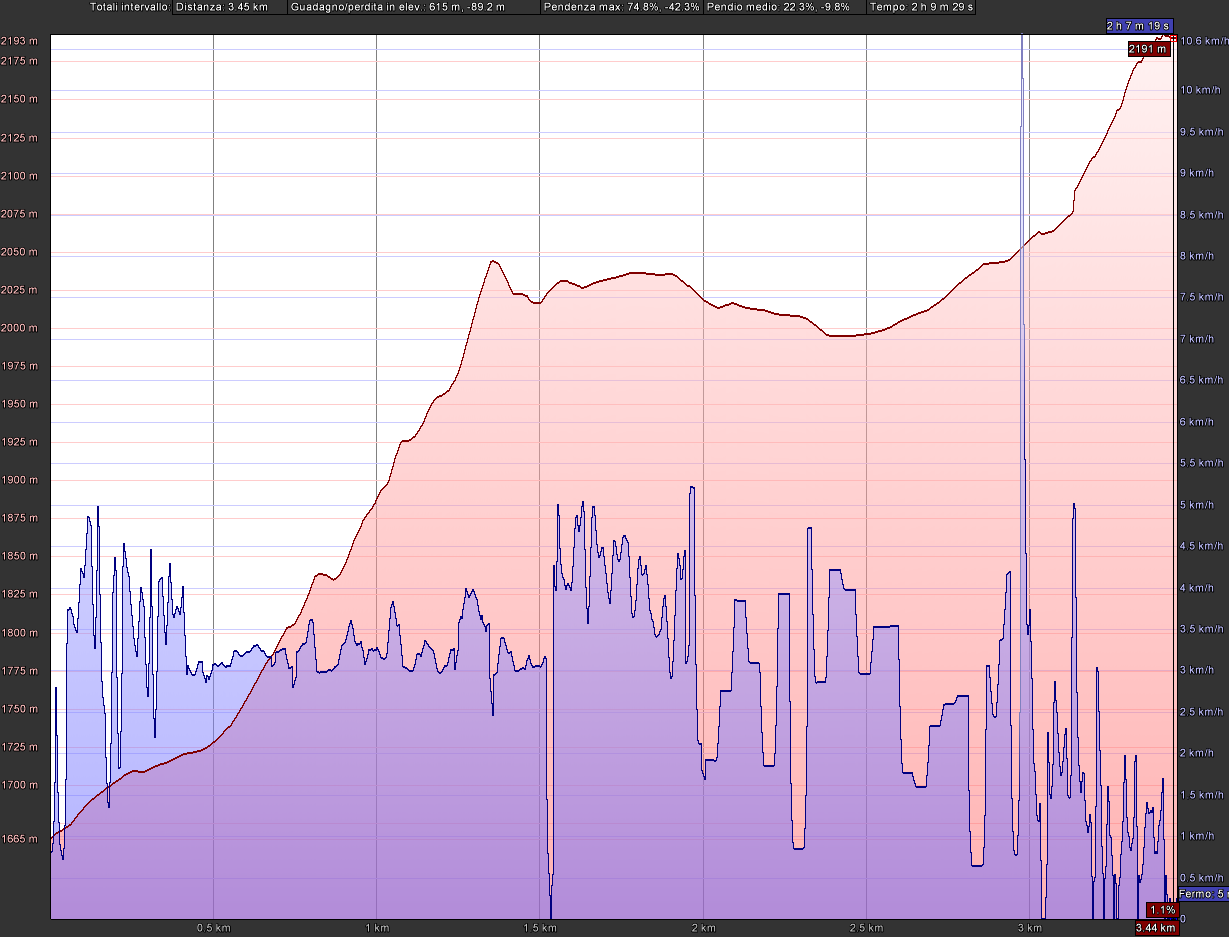The height and width of the screenshot is (937, 1229).
Task: Click the '1950 m' elevation axis label
Action: click(20, 404)
